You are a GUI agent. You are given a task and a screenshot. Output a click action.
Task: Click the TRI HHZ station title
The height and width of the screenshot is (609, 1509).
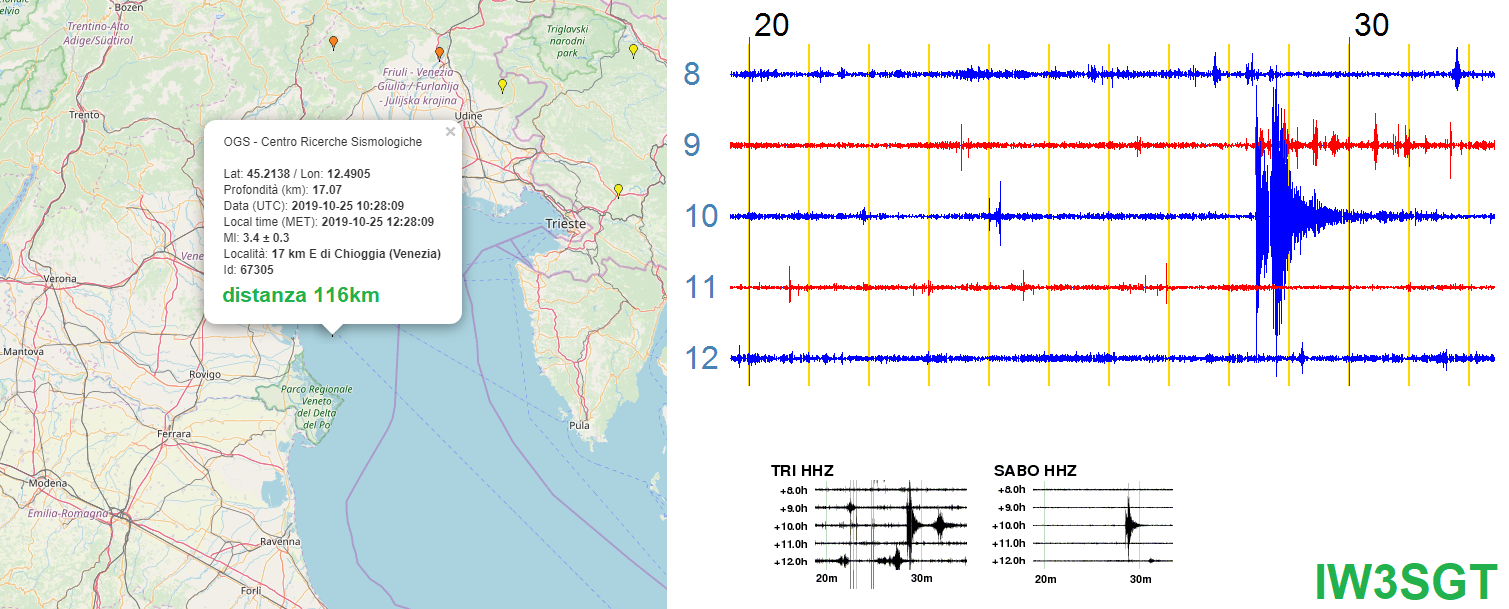tap(802, 470)
